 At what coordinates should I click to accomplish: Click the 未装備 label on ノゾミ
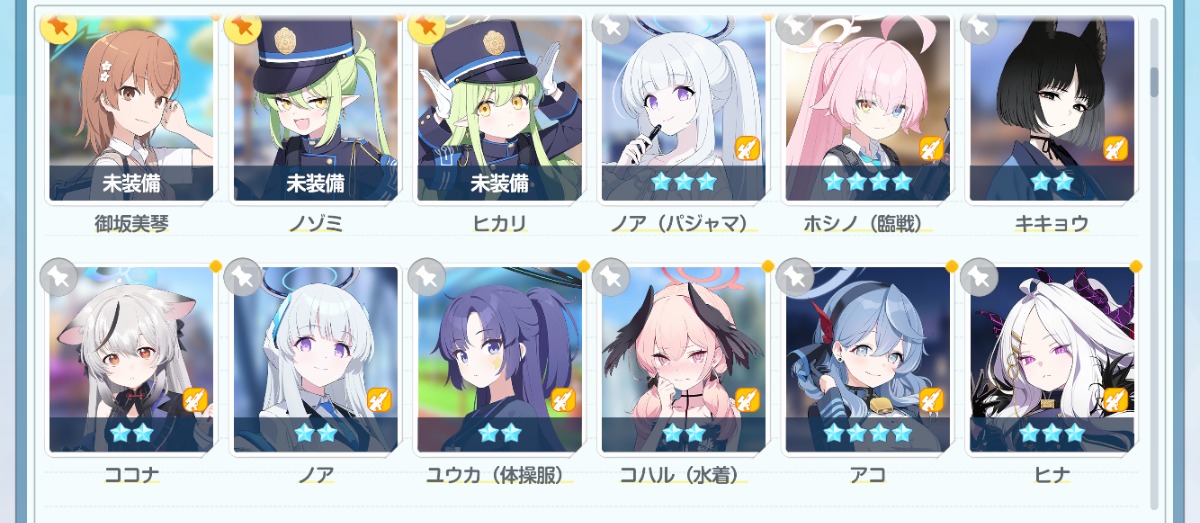[315, 183]
